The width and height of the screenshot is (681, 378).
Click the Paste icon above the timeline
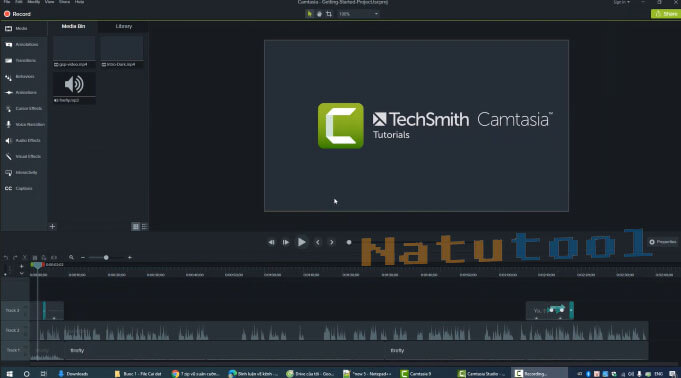[44, 258]
